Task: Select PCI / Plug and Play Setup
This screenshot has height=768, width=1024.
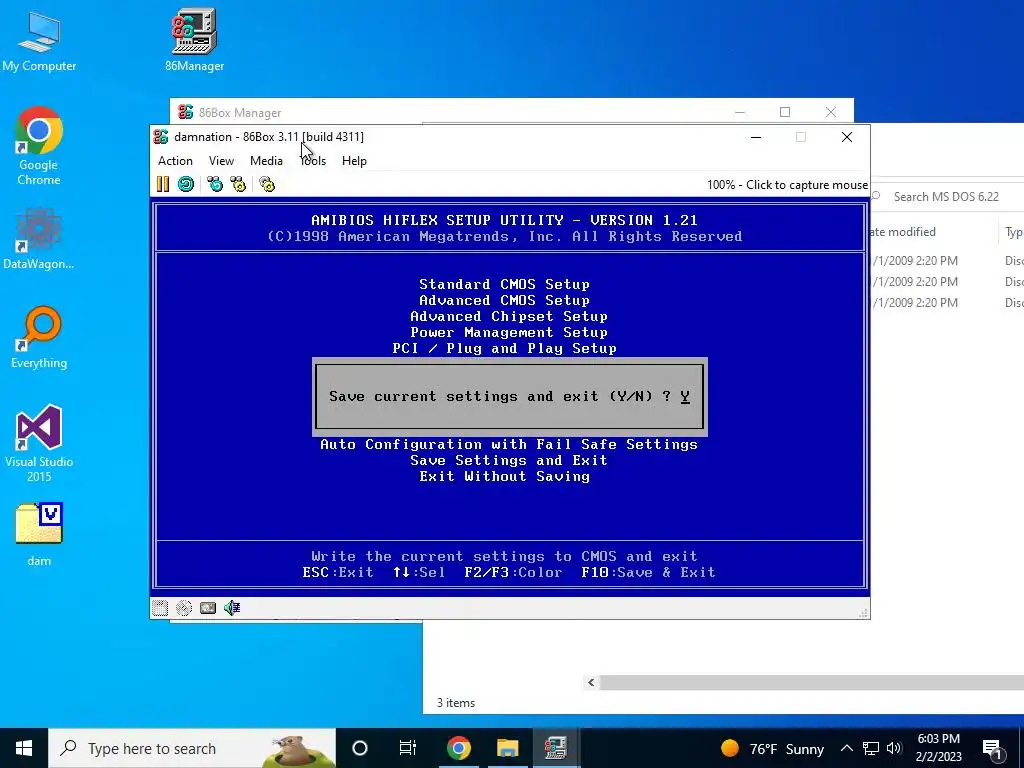Action: pyautogui.click(x=504, y=348)
